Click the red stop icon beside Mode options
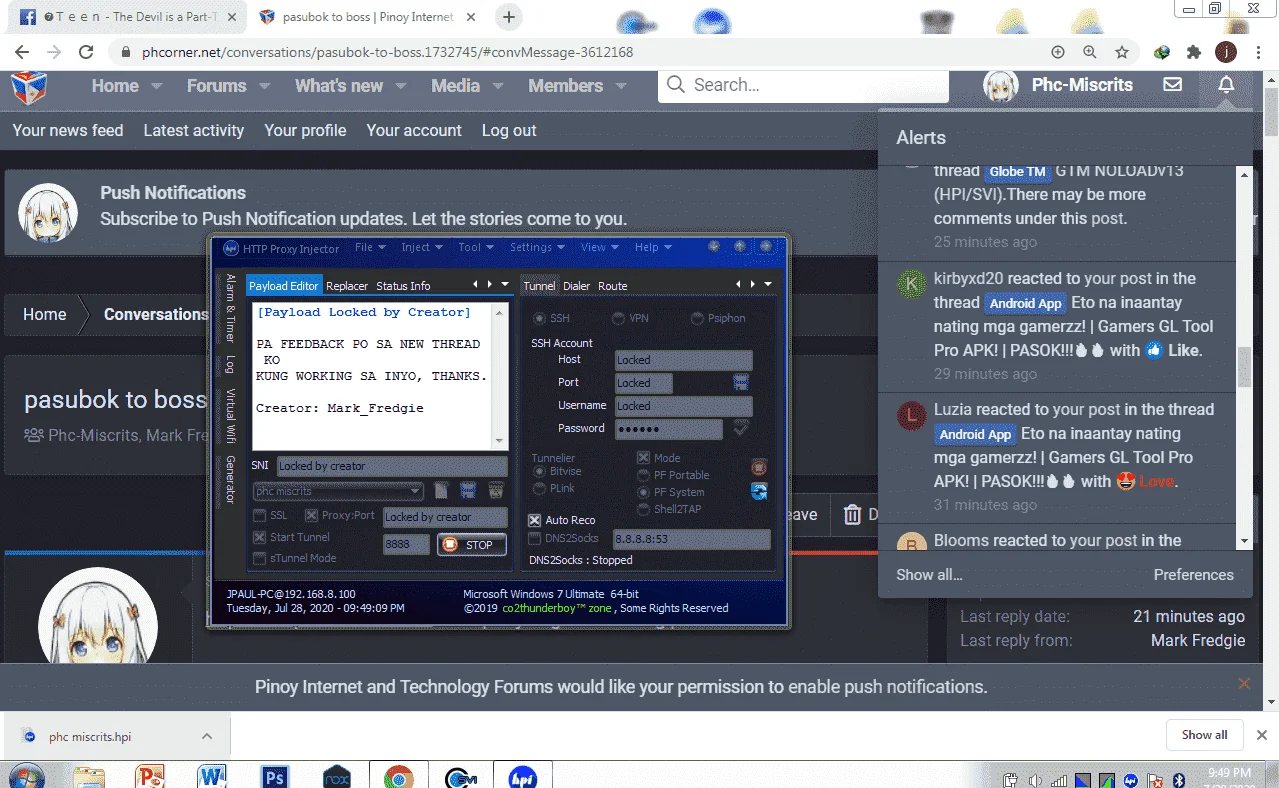Image resolution: width=1279 pixels, height=788 pixels. (x=759, y=467)
